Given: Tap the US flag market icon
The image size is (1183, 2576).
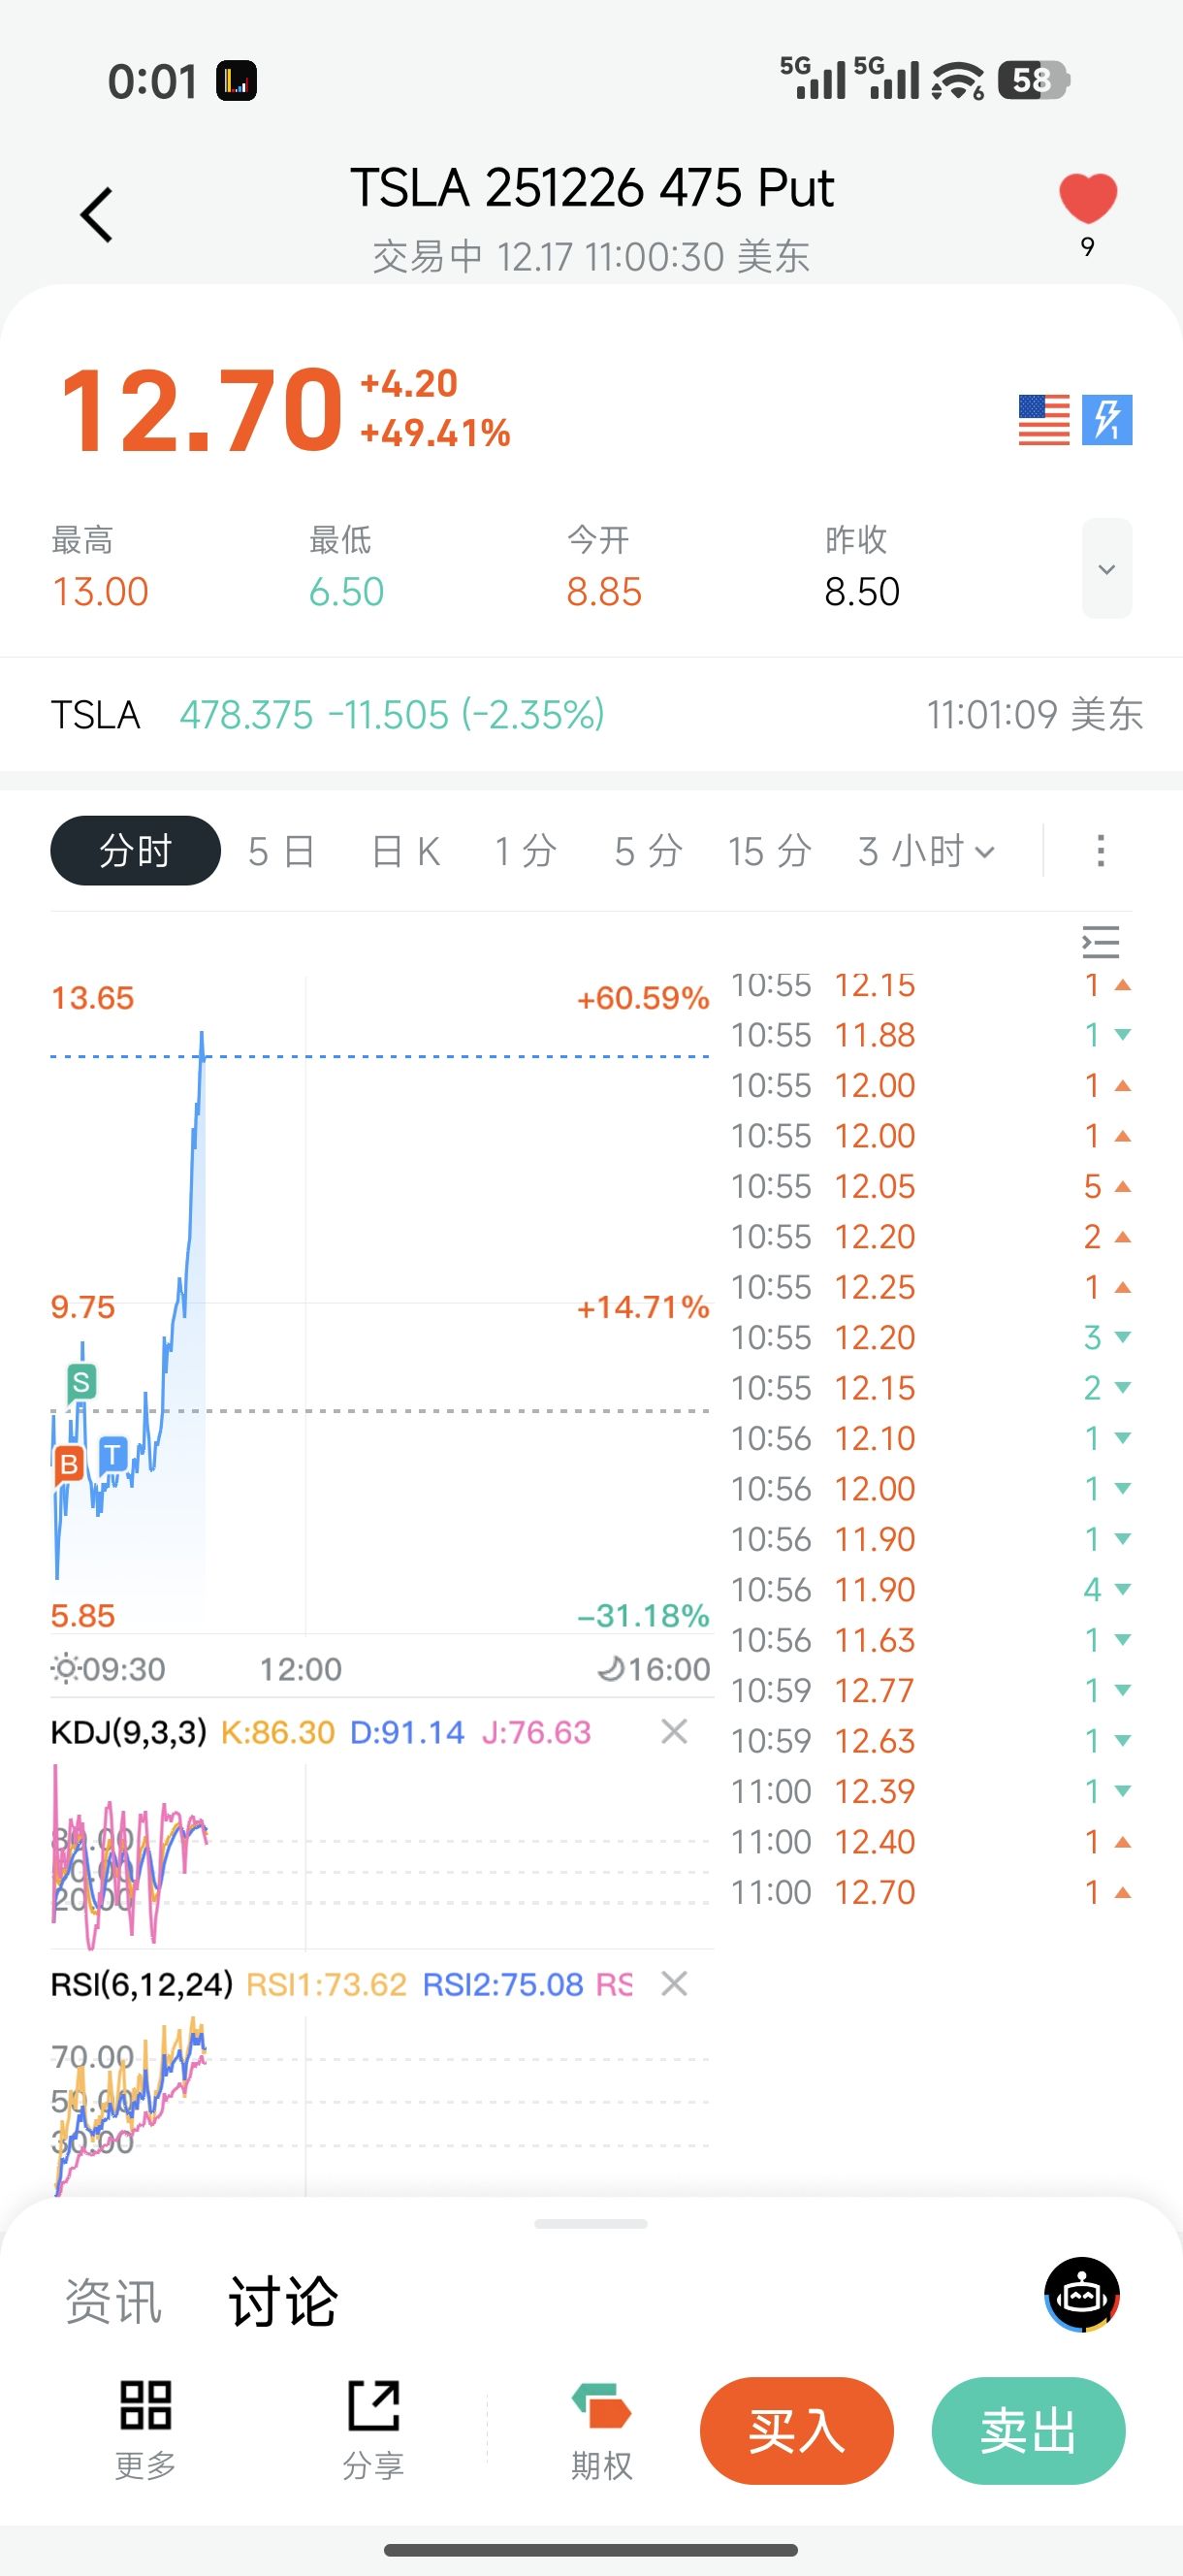Looking at the screenshot, I should 1043,420.
